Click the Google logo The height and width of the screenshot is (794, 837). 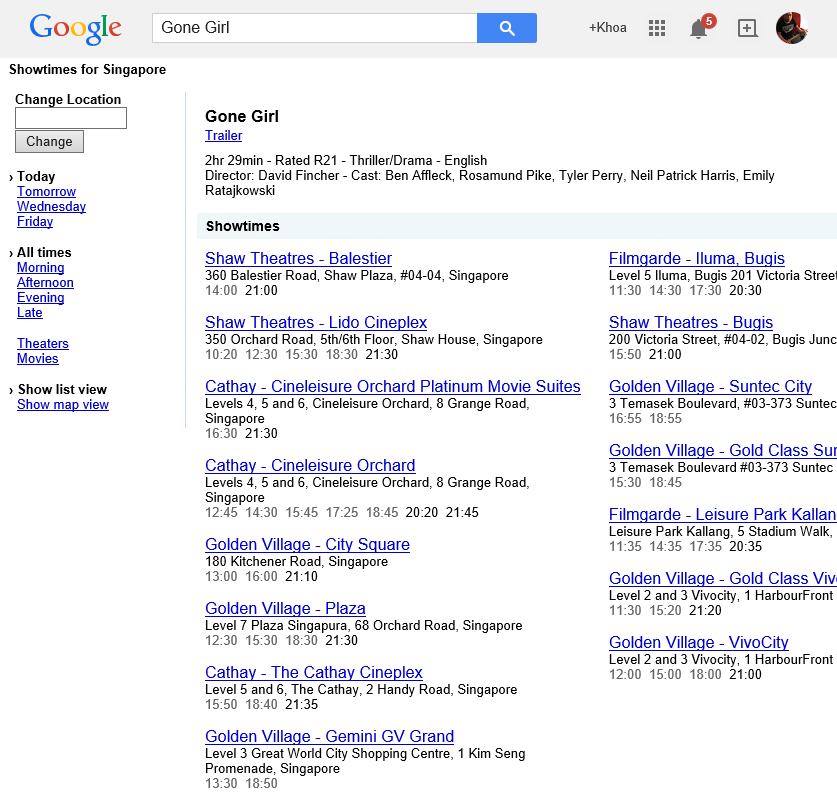tap(75, 28)
